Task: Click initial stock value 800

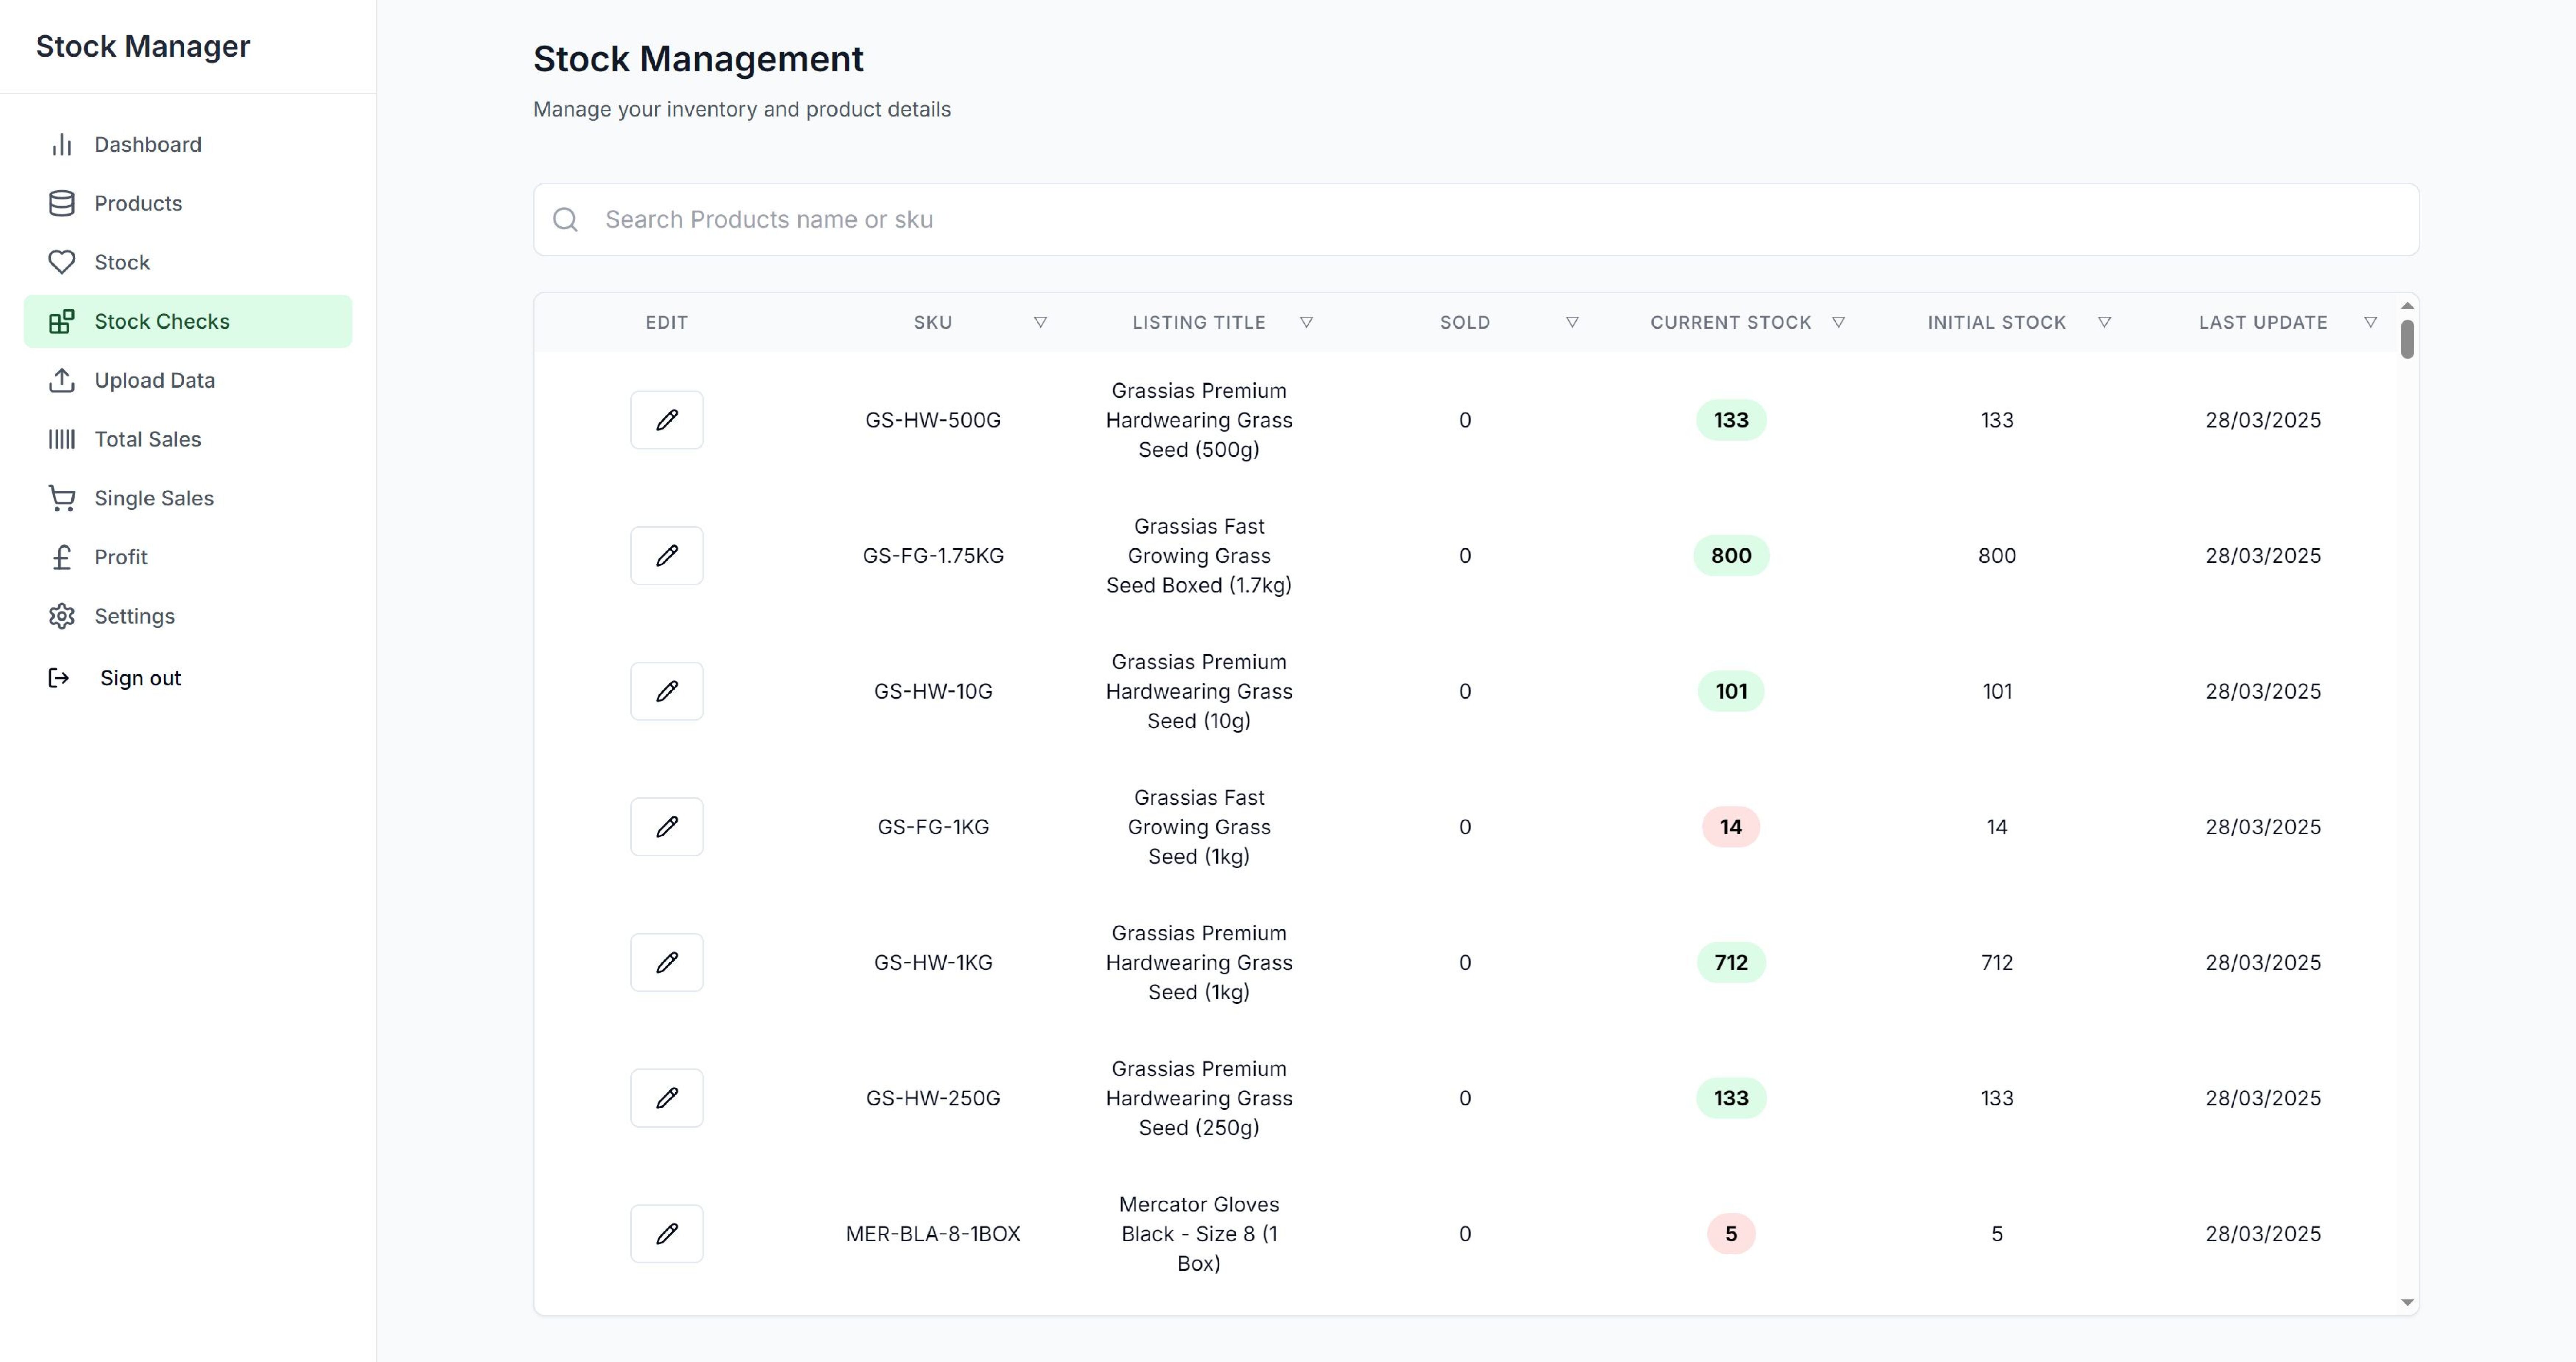Action: click(1997, 556)
